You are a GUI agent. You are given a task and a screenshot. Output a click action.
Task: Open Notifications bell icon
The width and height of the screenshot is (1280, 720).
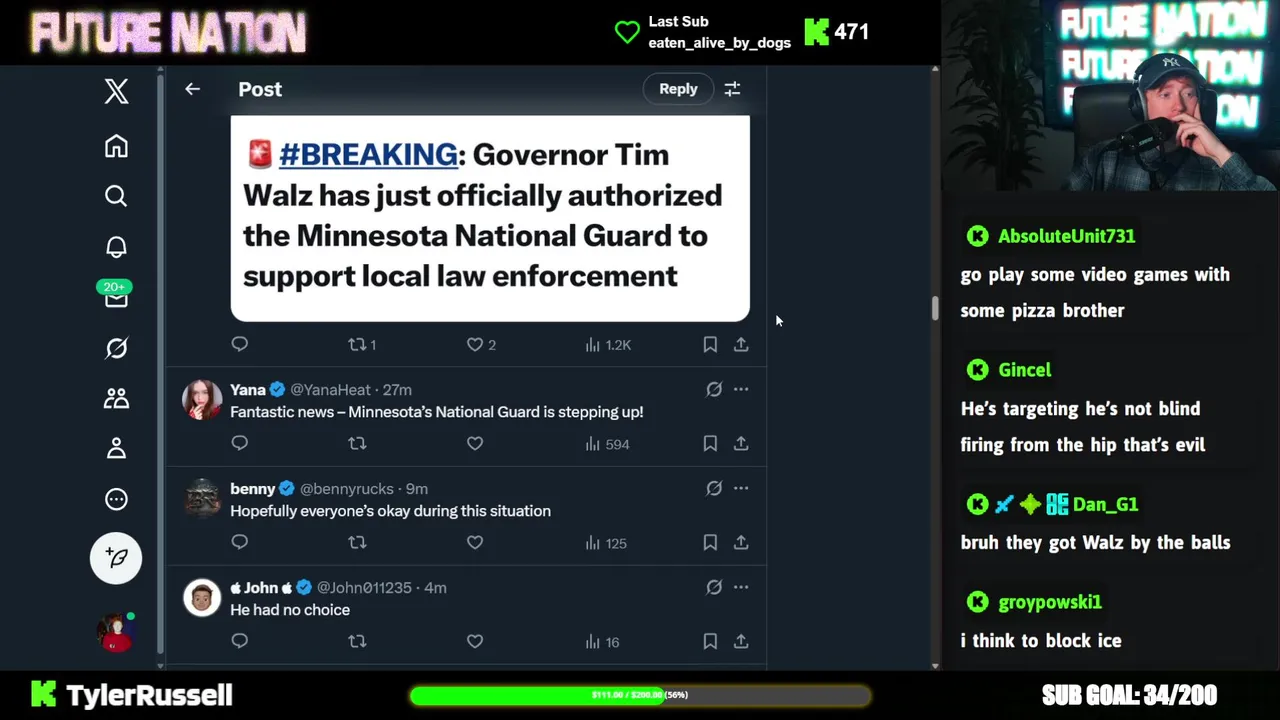(x=116, y=247)
